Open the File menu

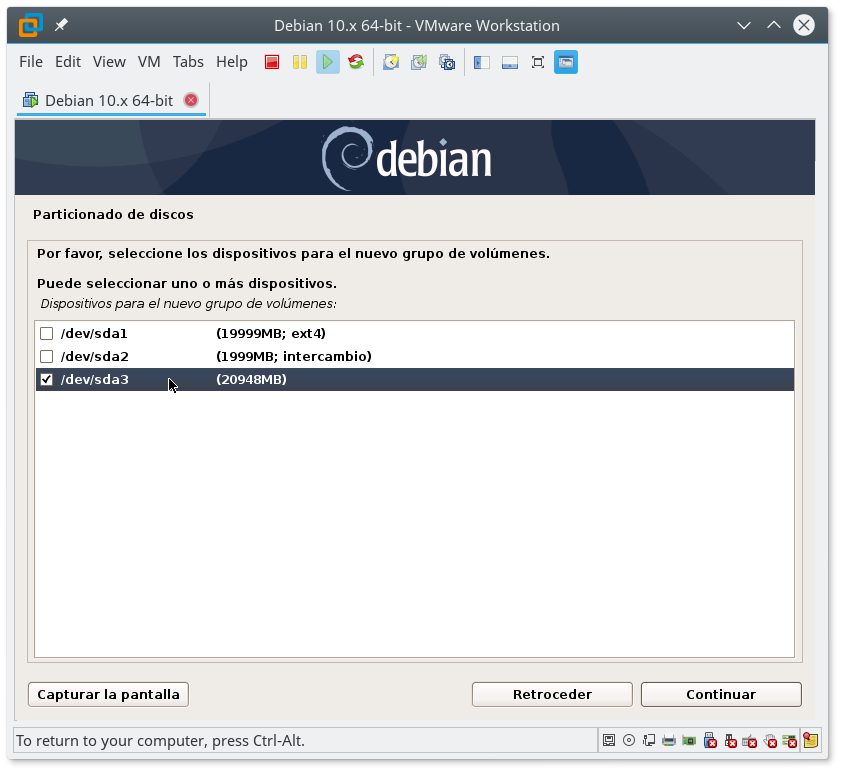point(31,62)
